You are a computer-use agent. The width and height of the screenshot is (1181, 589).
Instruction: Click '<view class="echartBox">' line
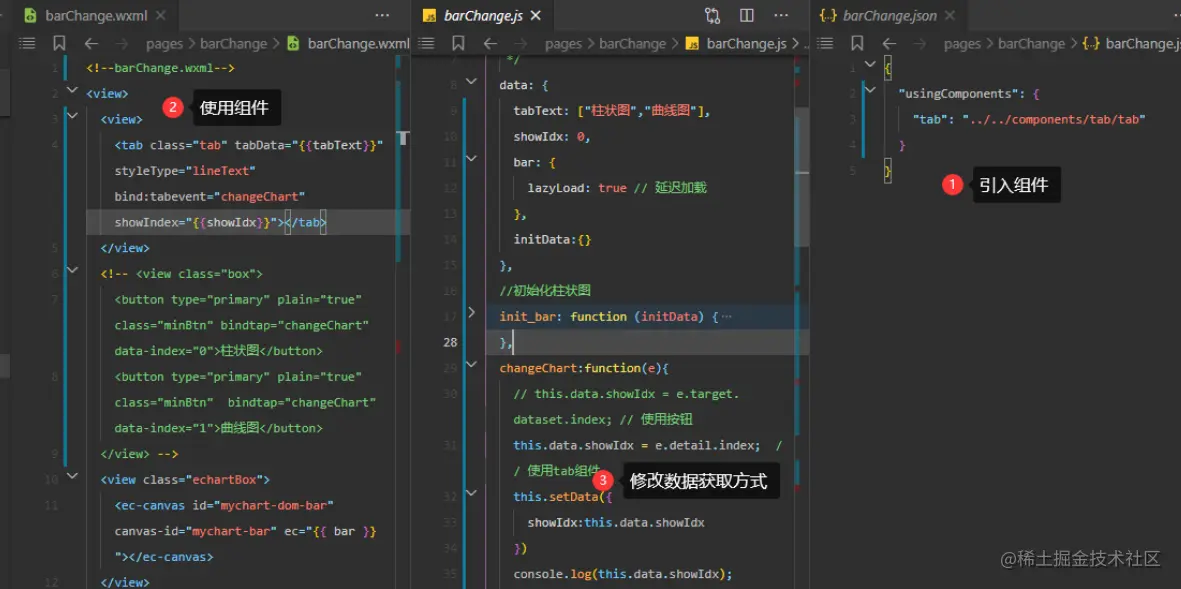coord(185,479)
